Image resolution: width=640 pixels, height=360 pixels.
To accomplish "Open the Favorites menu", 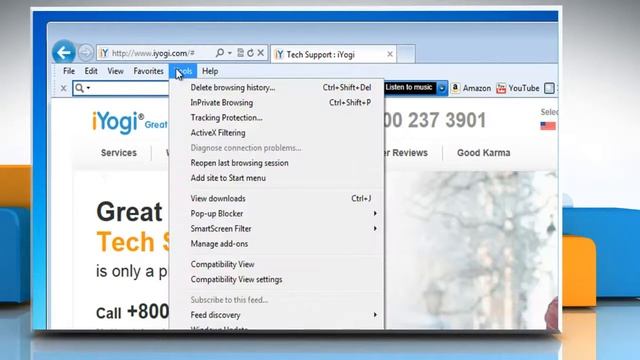I will (x=148, y=71).
